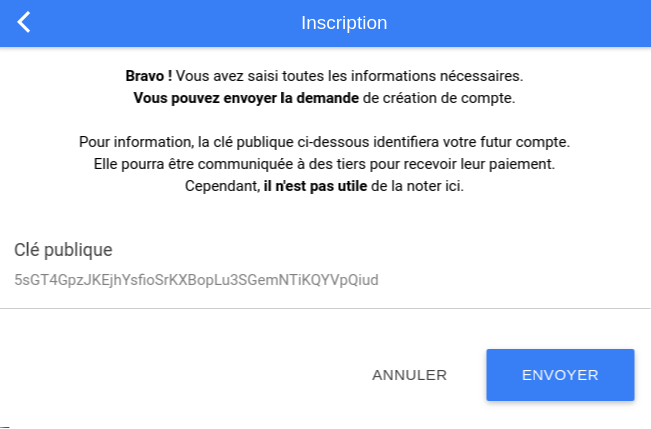Click the blue header bar beside the title
The image size is (651, 429).
coord(519,23)
